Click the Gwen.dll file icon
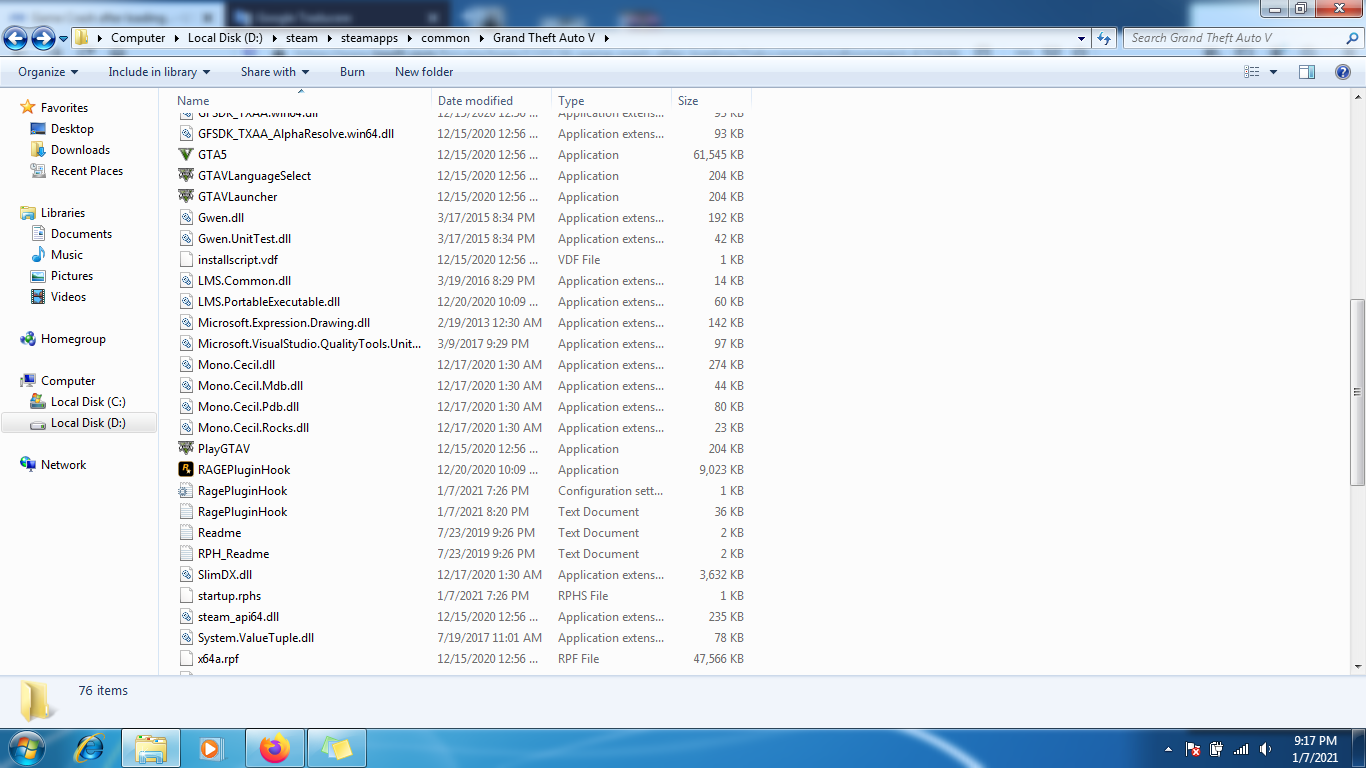This screenshot has height=768, width=1366. (x=186, y=218)
